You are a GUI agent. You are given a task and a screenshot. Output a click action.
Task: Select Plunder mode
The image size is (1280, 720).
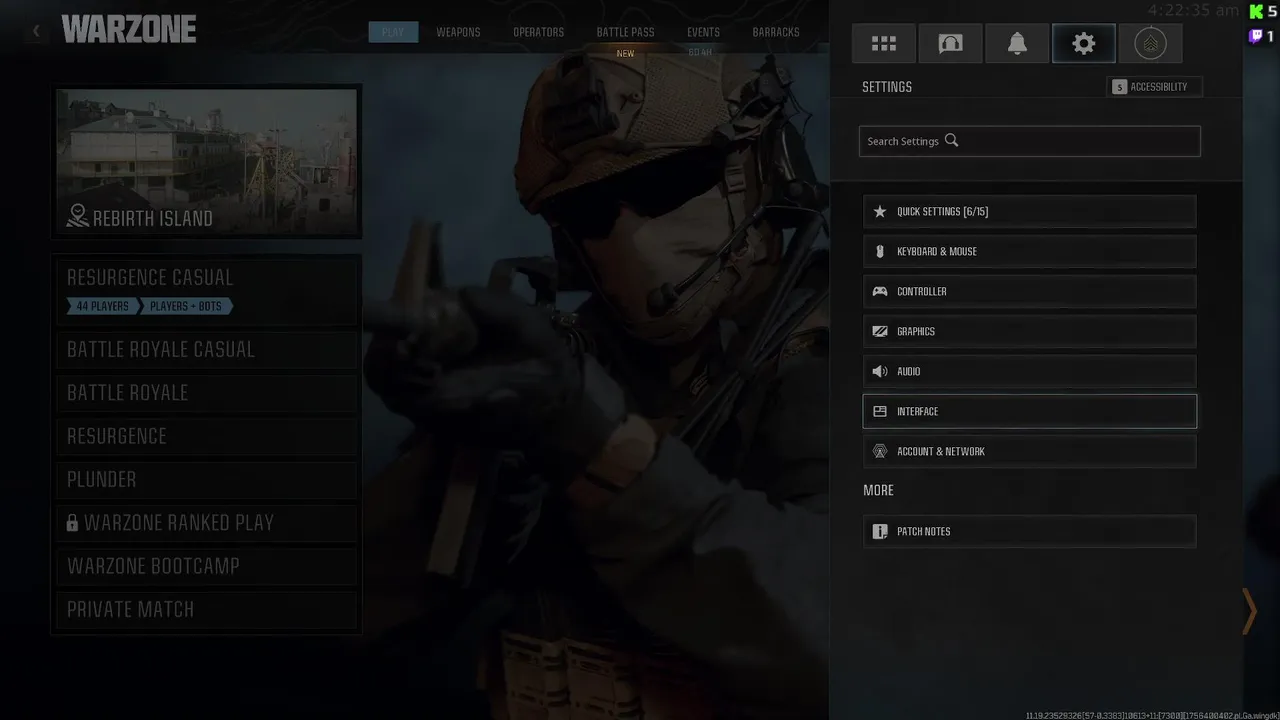pos(207,479)
